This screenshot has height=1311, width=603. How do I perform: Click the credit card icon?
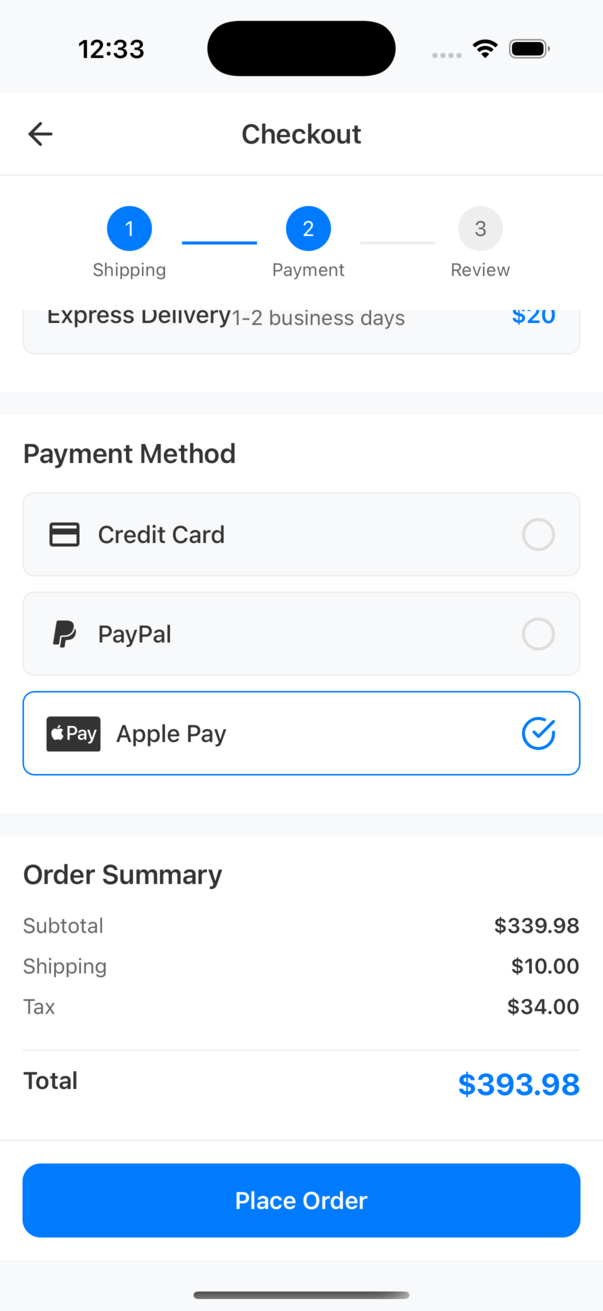65,535
